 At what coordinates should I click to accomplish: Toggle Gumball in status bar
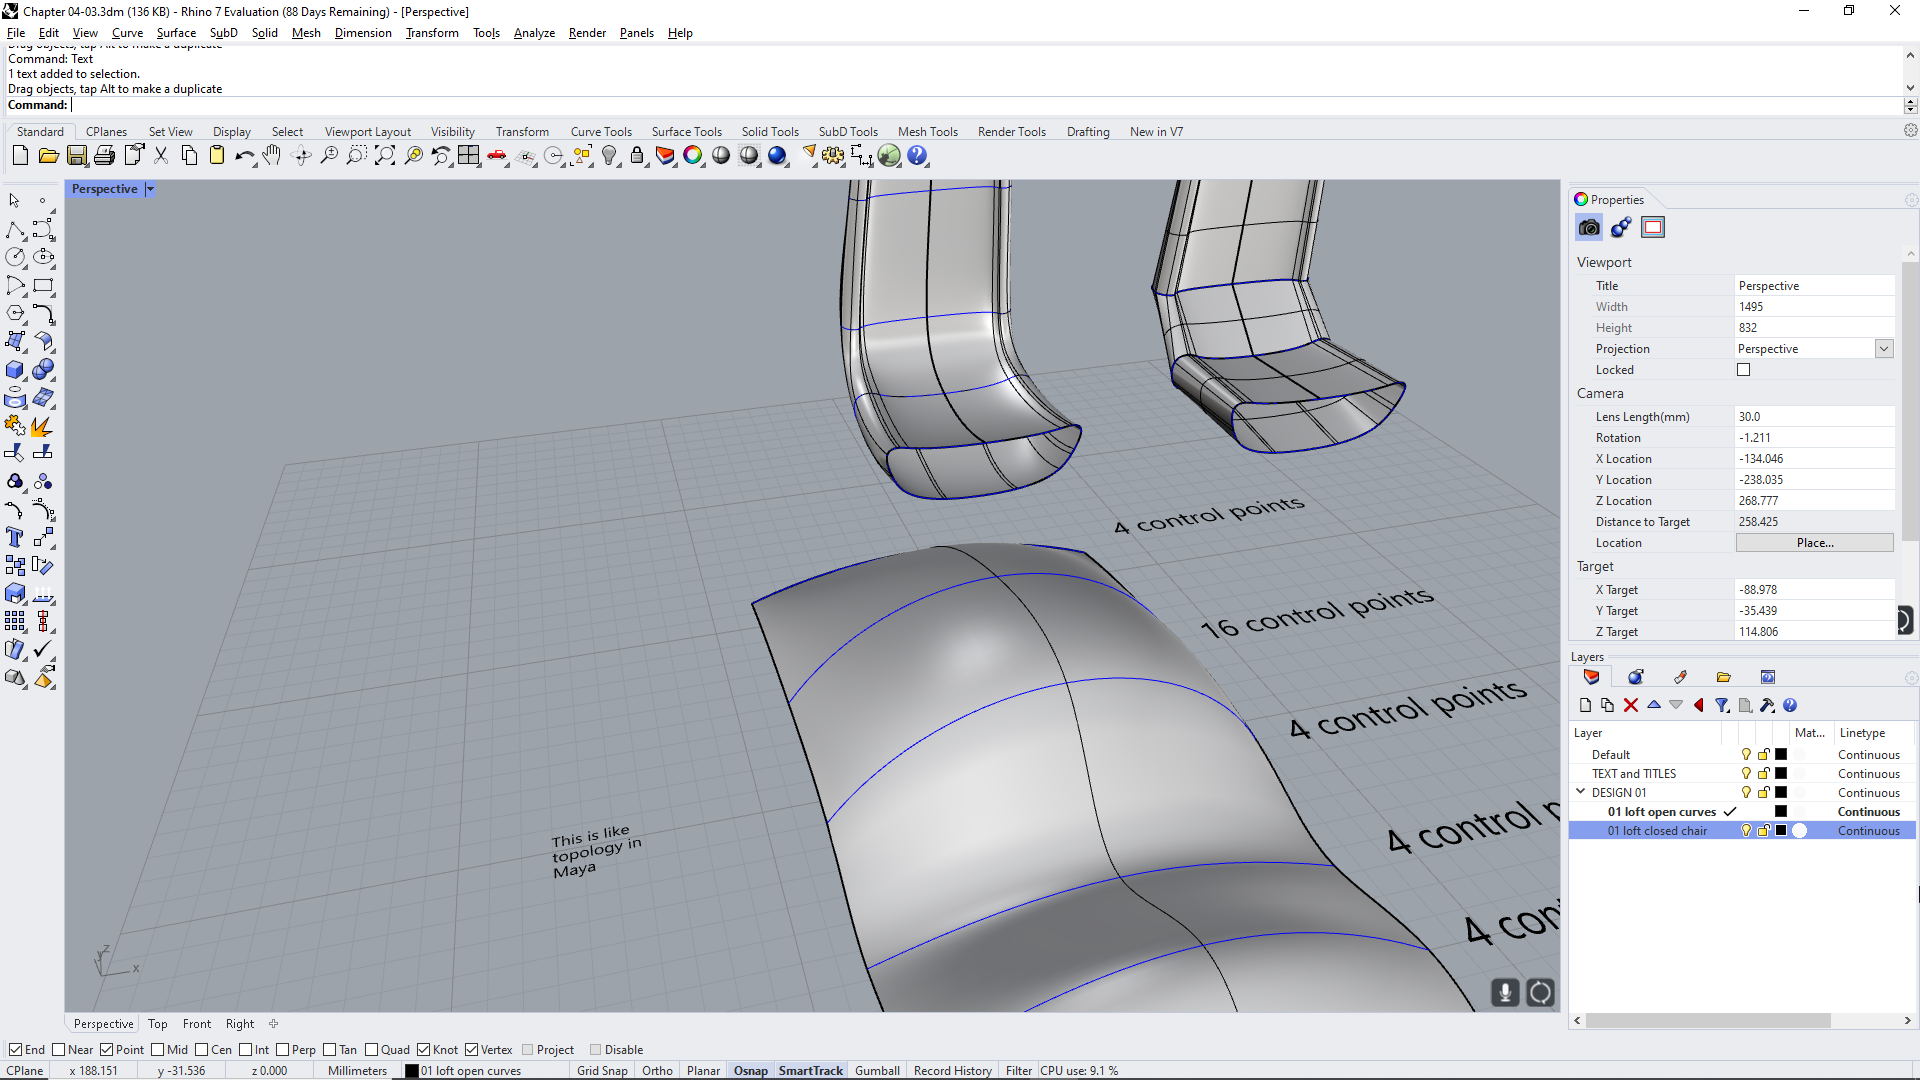(x=877, y=1071)
